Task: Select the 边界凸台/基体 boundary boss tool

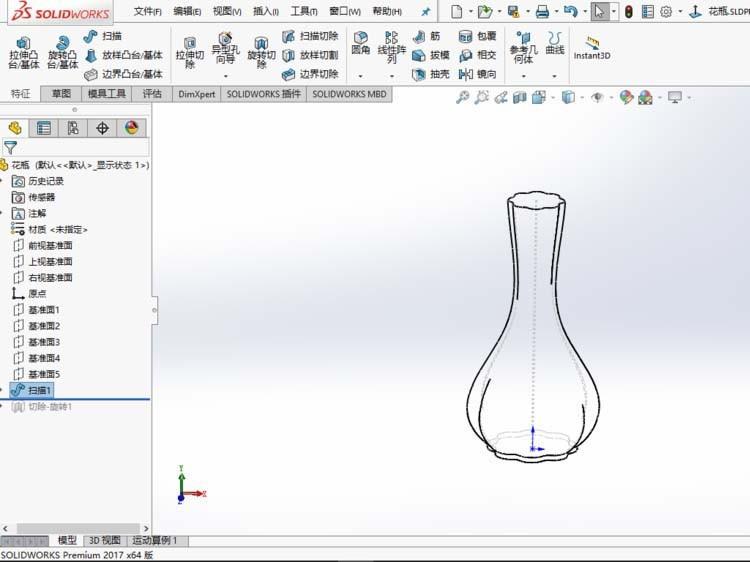Action: pyautogui.click(x=124, y=74)
